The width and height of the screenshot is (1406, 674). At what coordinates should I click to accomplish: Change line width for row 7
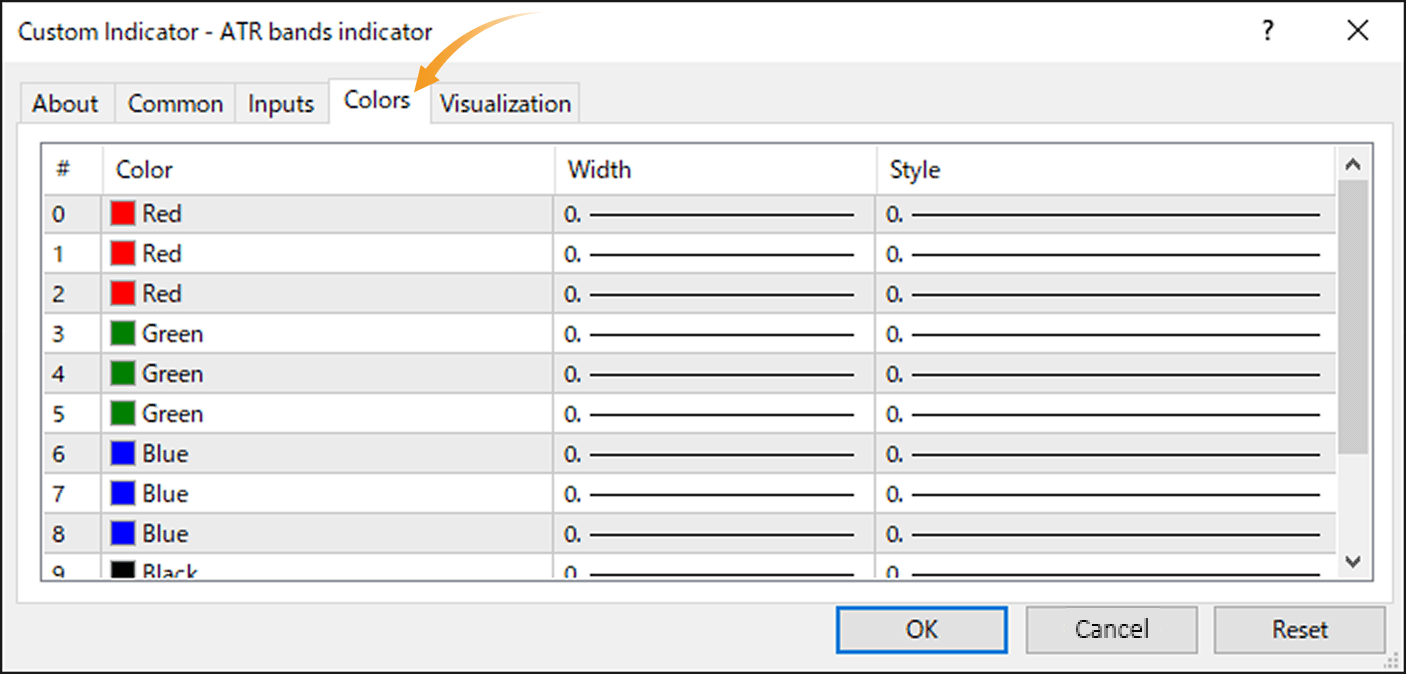(714, 494)
